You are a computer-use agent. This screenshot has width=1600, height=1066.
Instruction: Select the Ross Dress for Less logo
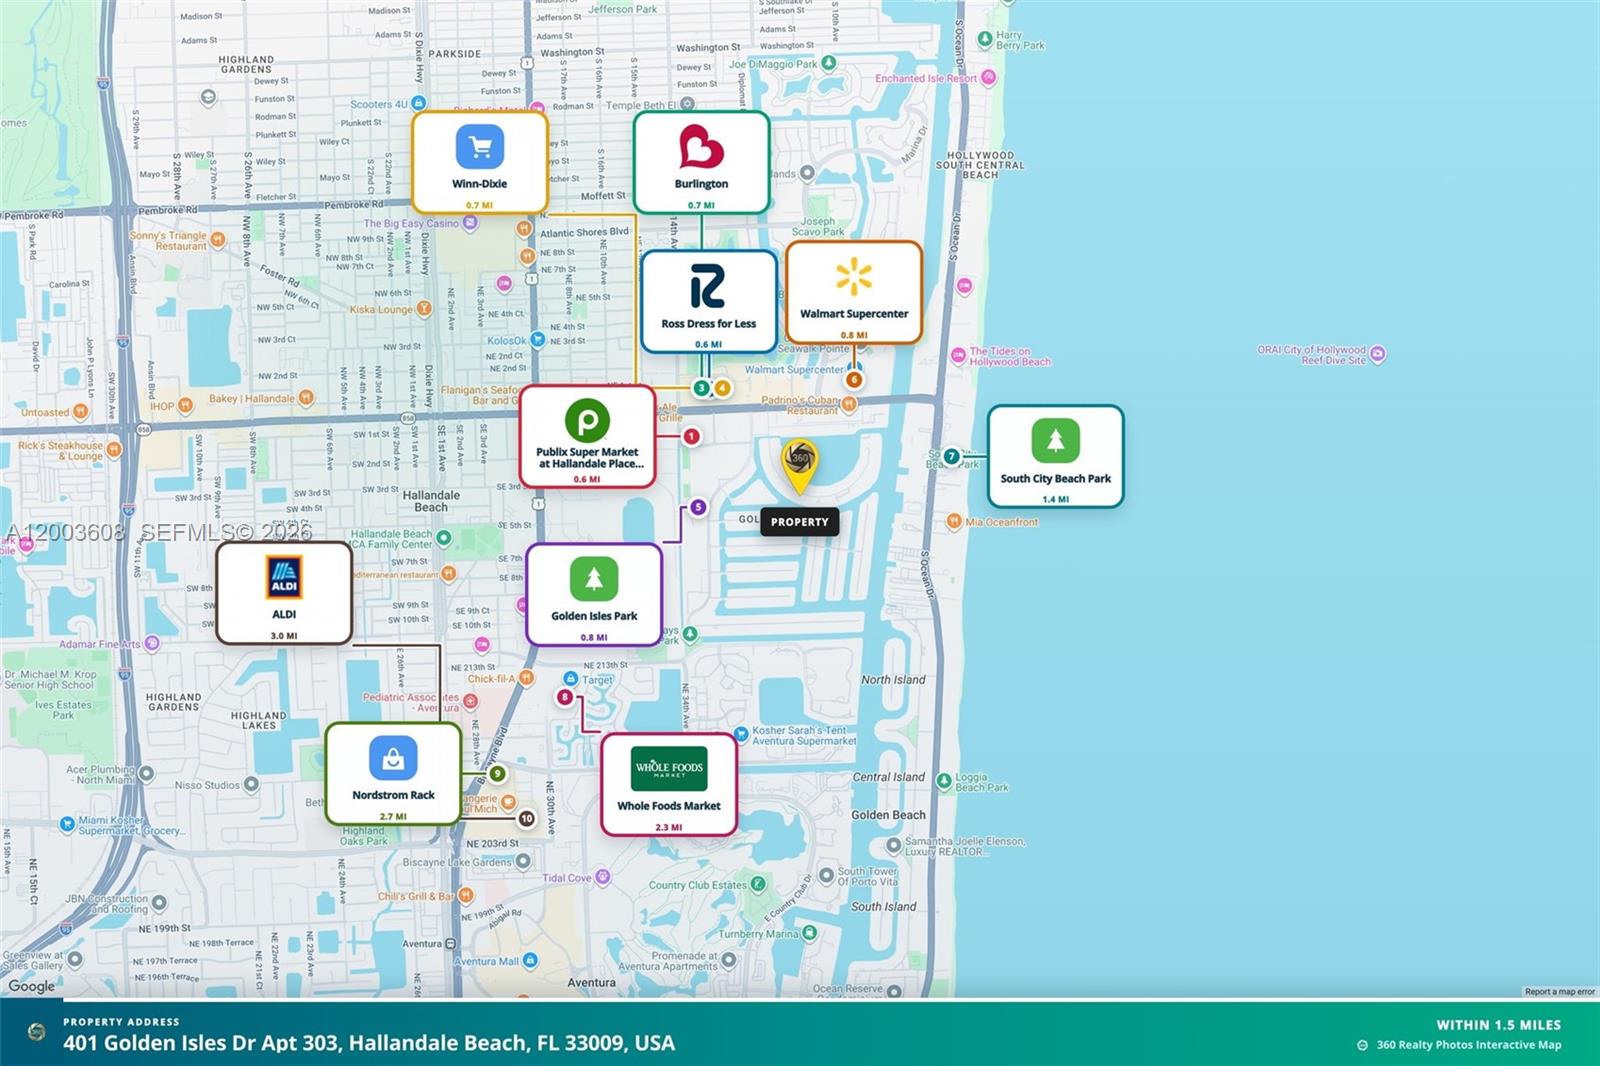708,286
